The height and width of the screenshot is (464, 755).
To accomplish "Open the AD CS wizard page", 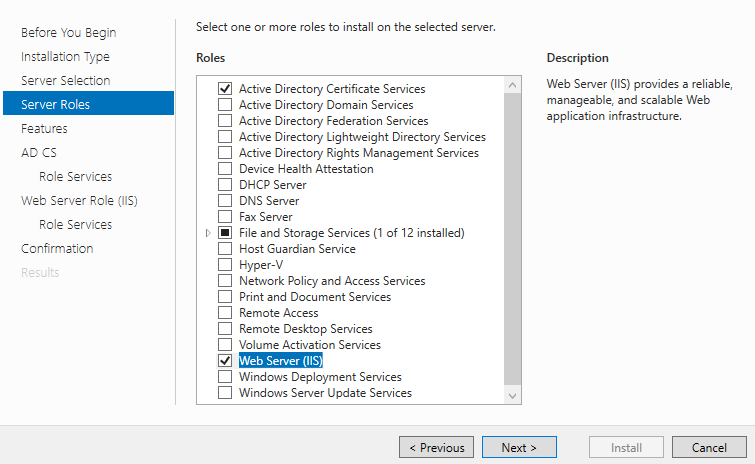I will click(39, 153).
